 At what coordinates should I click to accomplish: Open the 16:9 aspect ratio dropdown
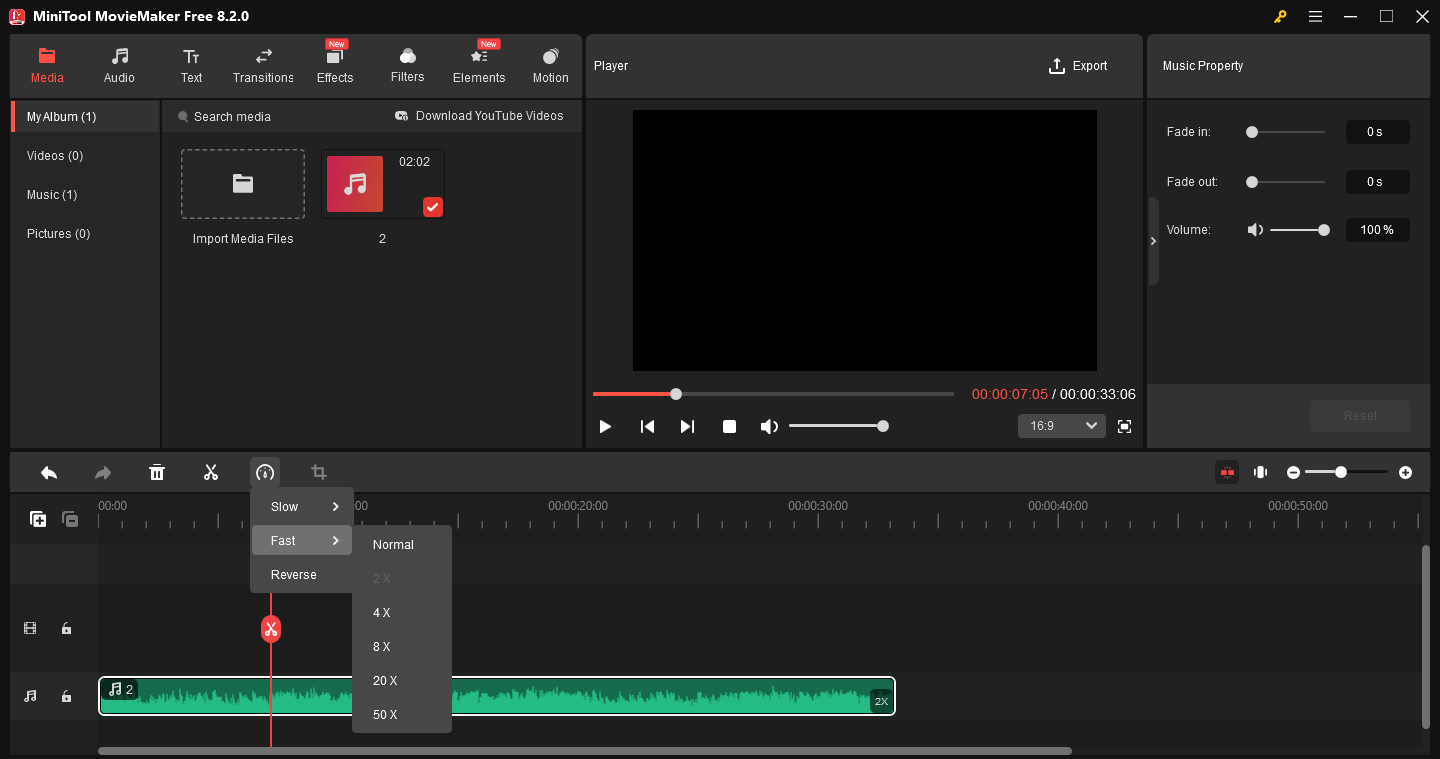pos(1062,426)
